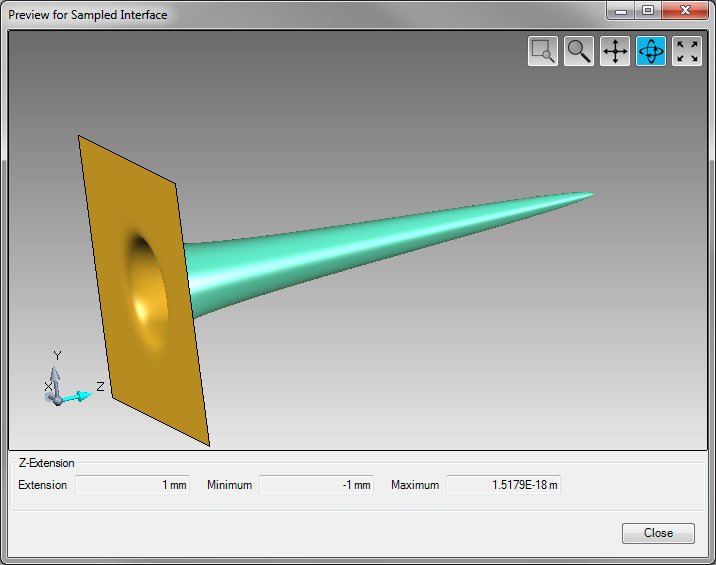Viewport: 716px width, 565px height.
Task: Click the Close button
Action: coord(658,533)
